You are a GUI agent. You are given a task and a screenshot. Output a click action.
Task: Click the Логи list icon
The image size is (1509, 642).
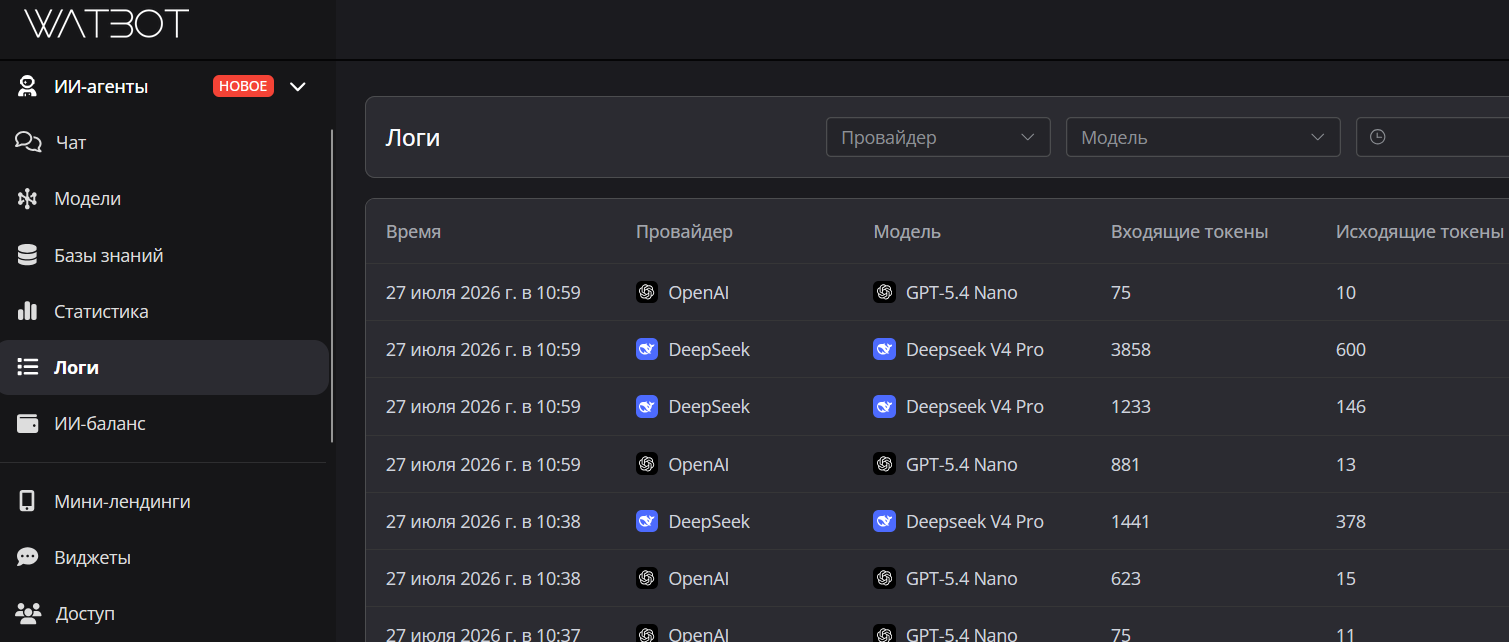click(x=28, y=367)
